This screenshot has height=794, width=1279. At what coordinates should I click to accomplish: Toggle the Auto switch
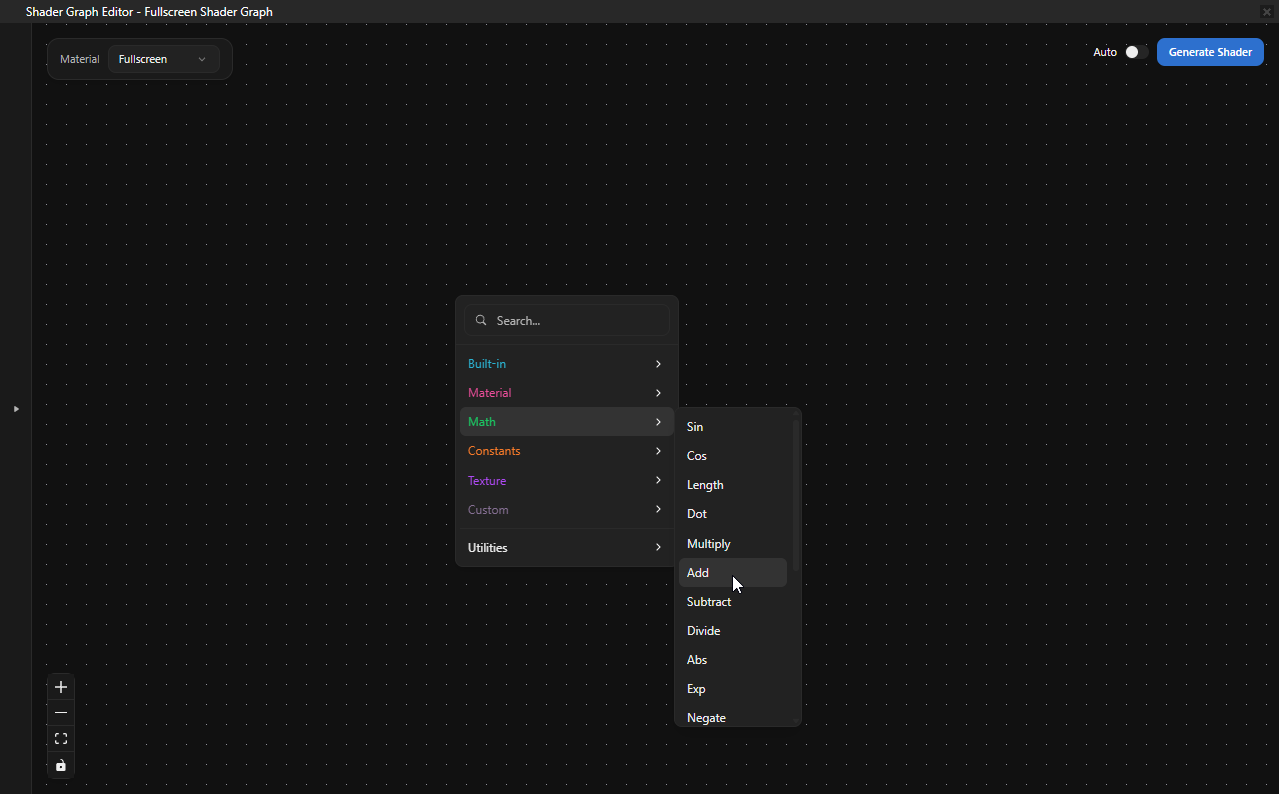click(1136, 52)
